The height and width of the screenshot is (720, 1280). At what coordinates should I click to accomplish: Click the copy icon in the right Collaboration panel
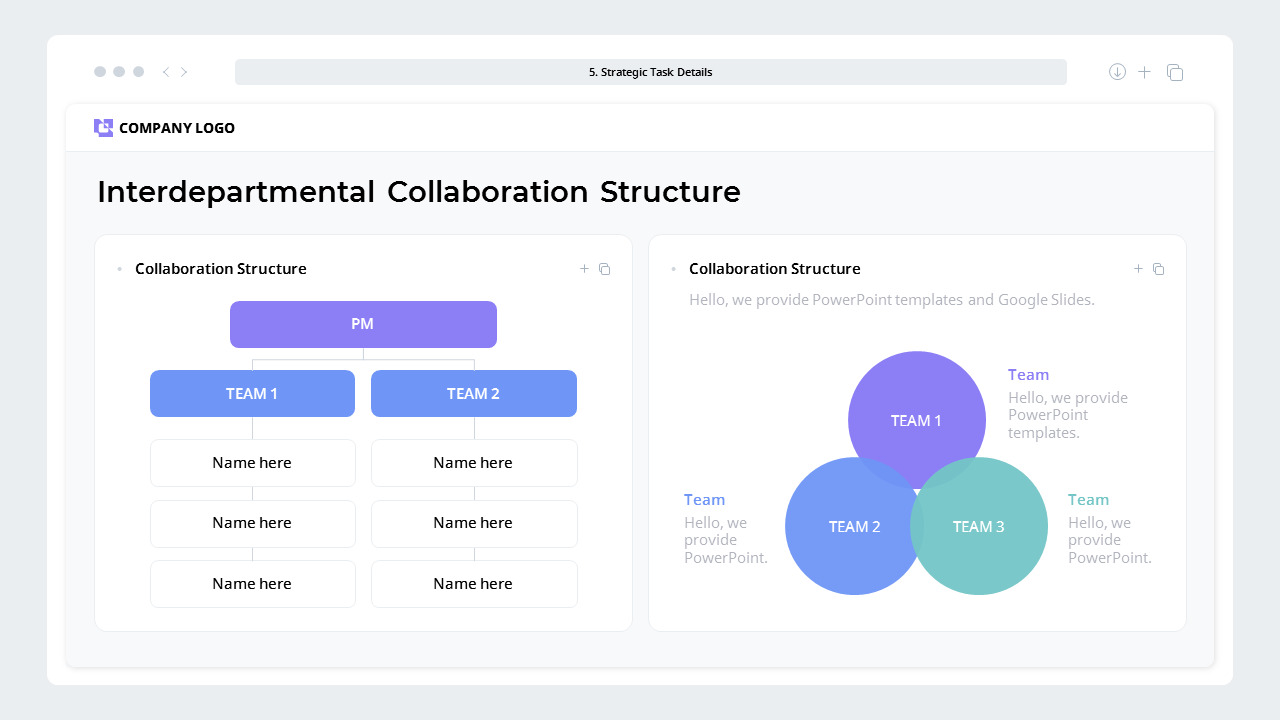tap(1158, 269)
